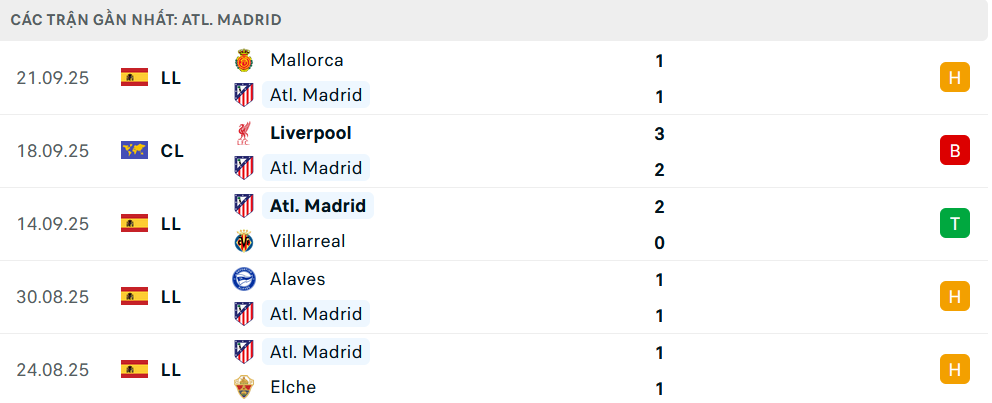Click the Liverpool club crest icon
Image resolution: width=992 pixels, height=403 pixels.
click(x=243, y=133)
